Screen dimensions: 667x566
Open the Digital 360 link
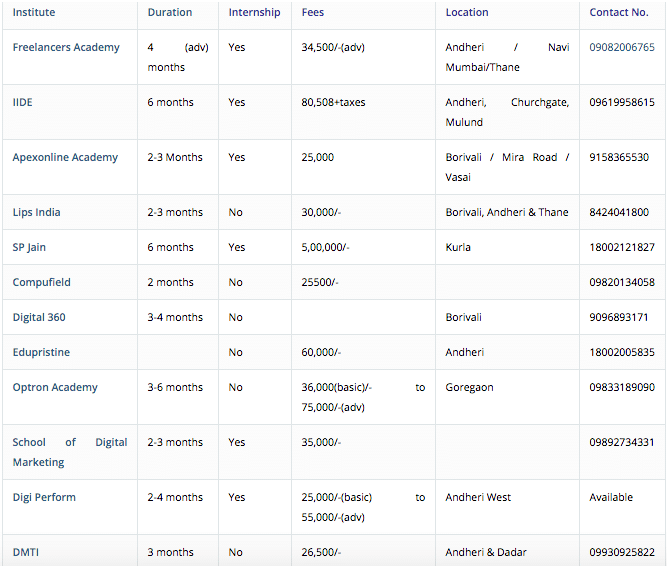[39, 317]
